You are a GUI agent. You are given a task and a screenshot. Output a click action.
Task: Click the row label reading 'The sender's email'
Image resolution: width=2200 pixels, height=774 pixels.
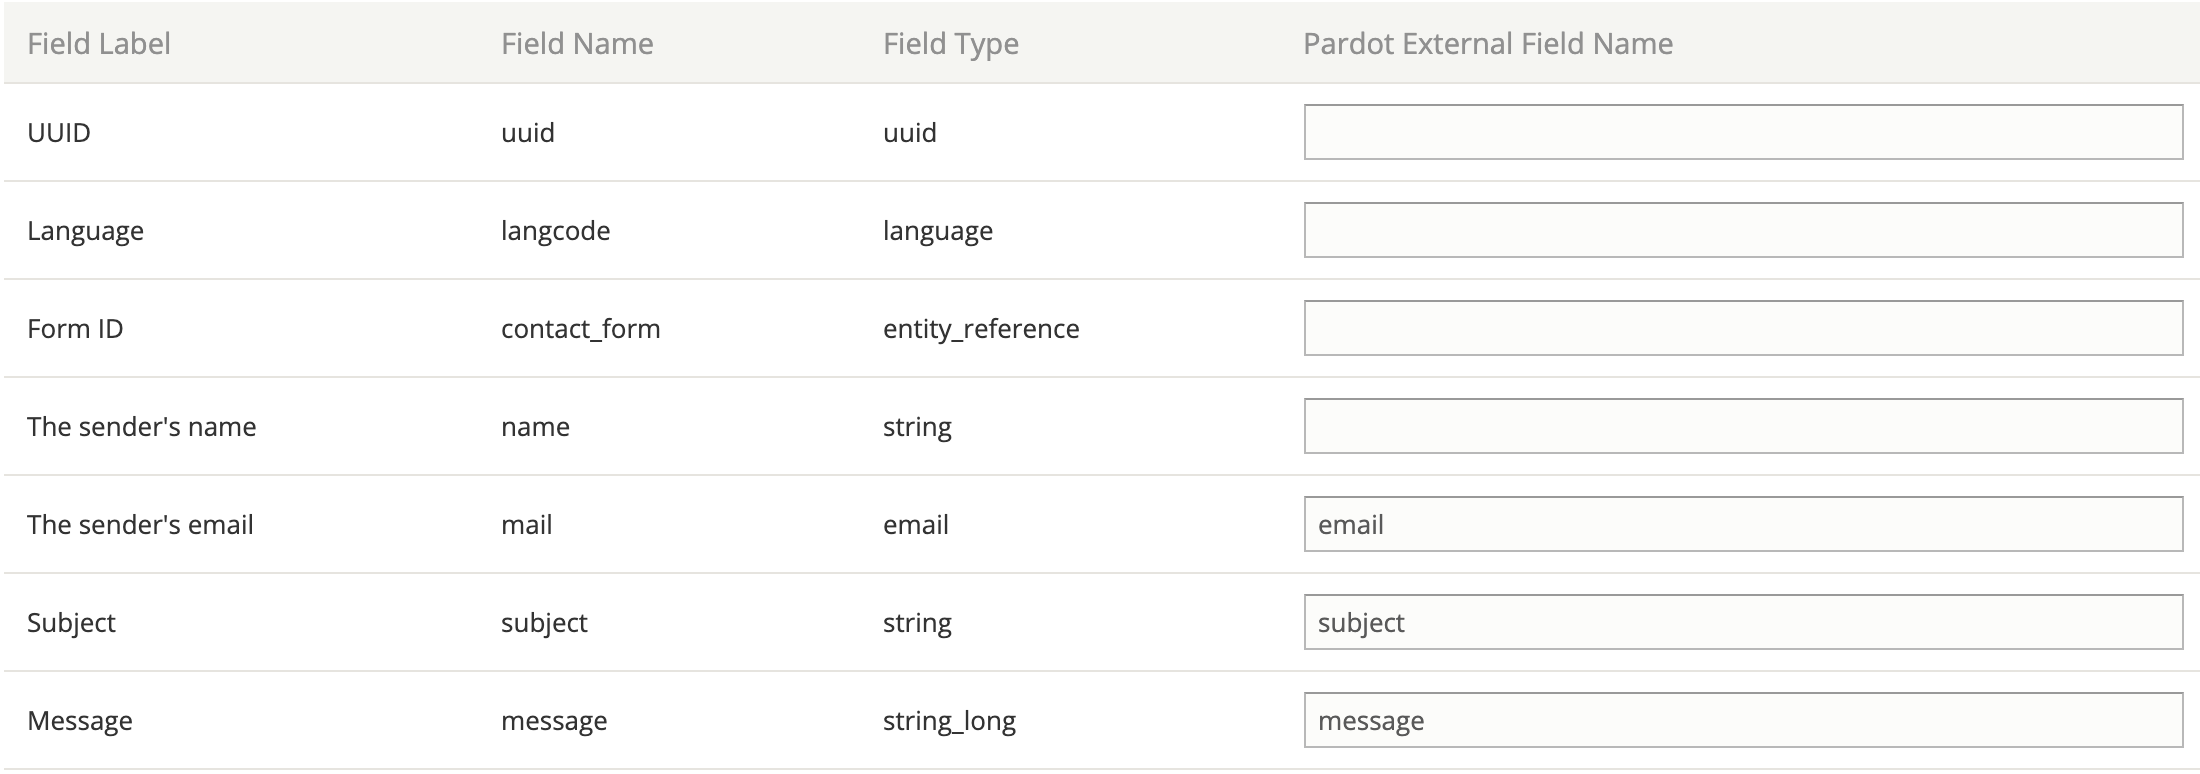click(x=140, y=524)
